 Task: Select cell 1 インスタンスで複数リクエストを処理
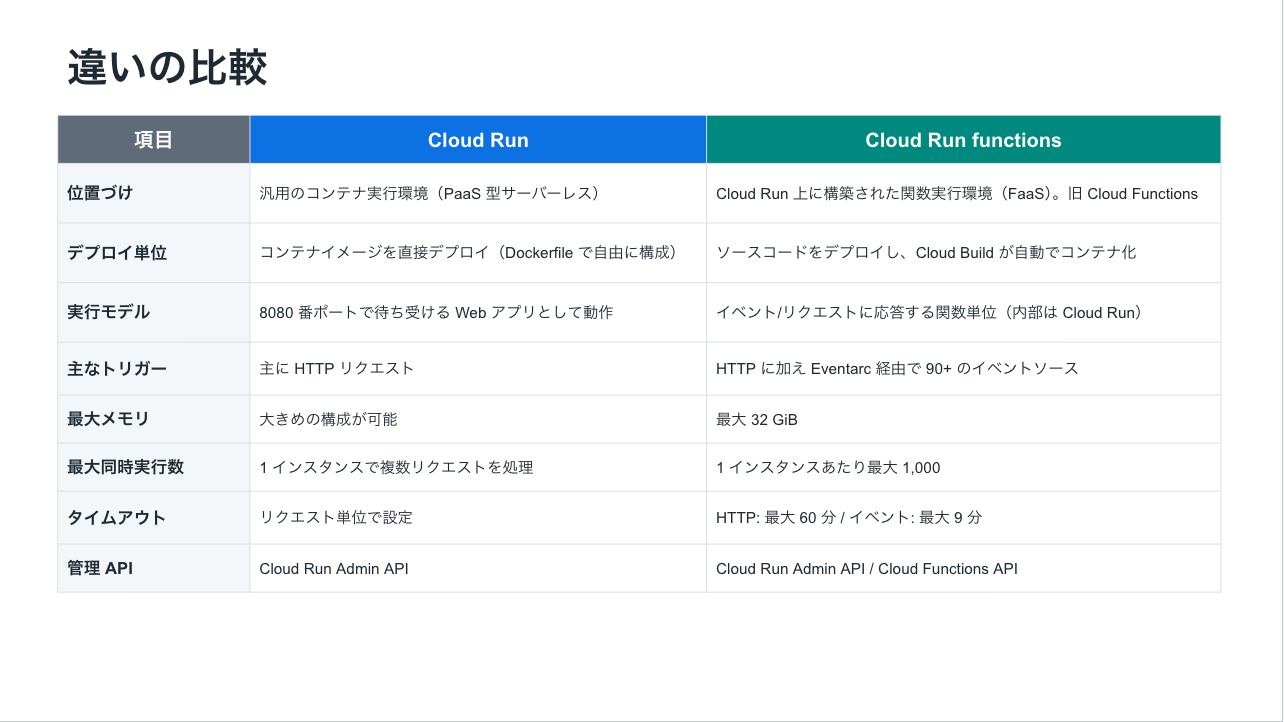click(478, 467)
